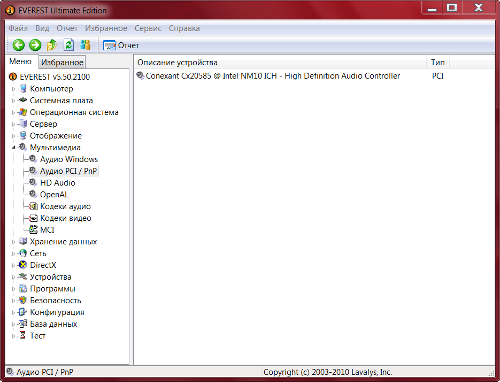Click the Программы tree icon
500x382 pixels.
(23, 288)
